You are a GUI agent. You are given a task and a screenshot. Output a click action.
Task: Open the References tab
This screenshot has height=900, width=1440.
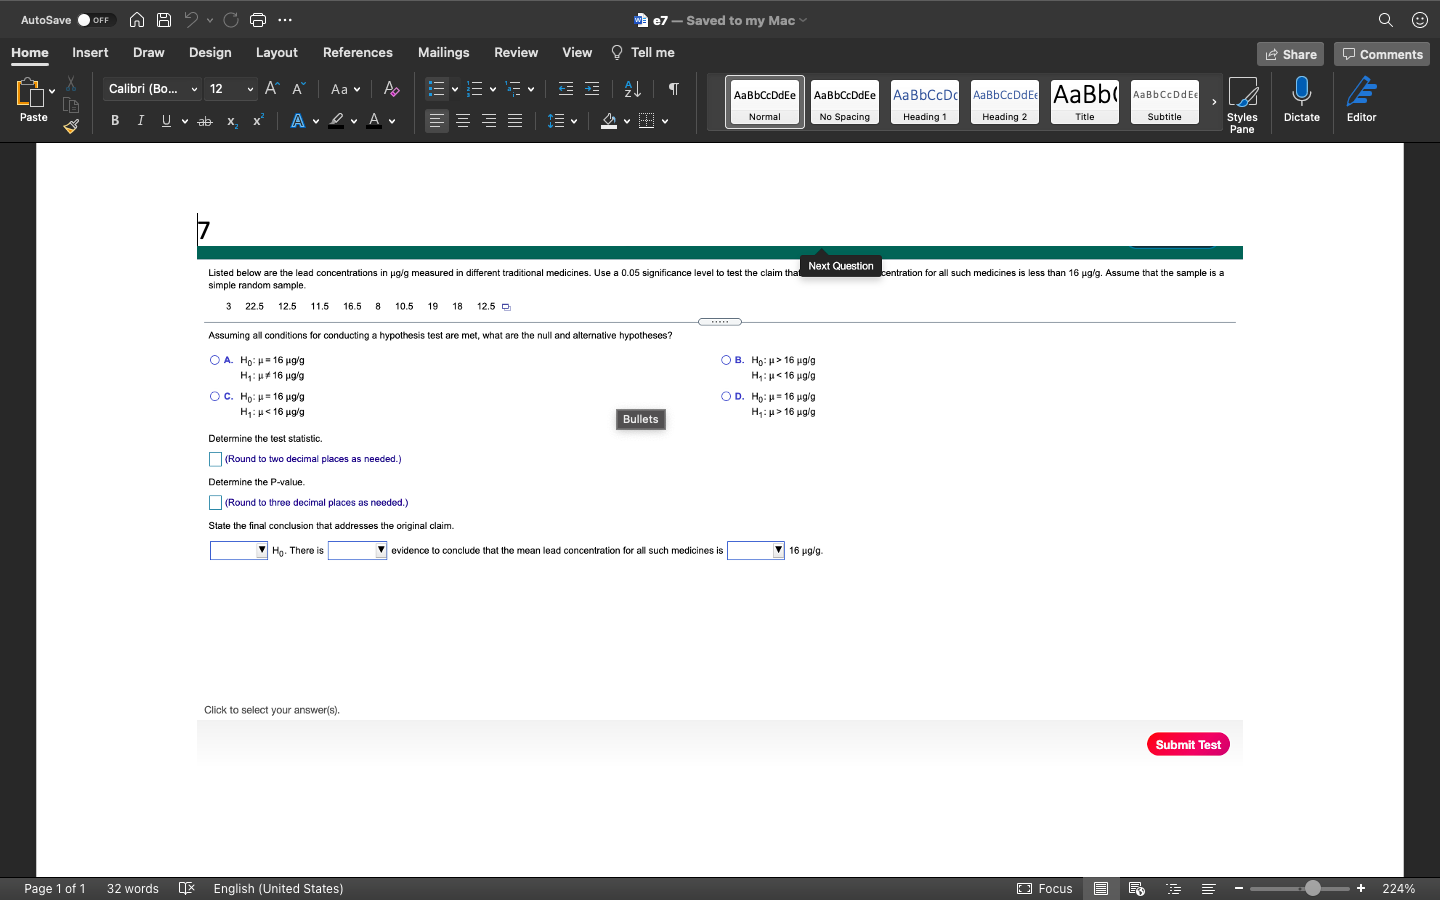(358, 53)
